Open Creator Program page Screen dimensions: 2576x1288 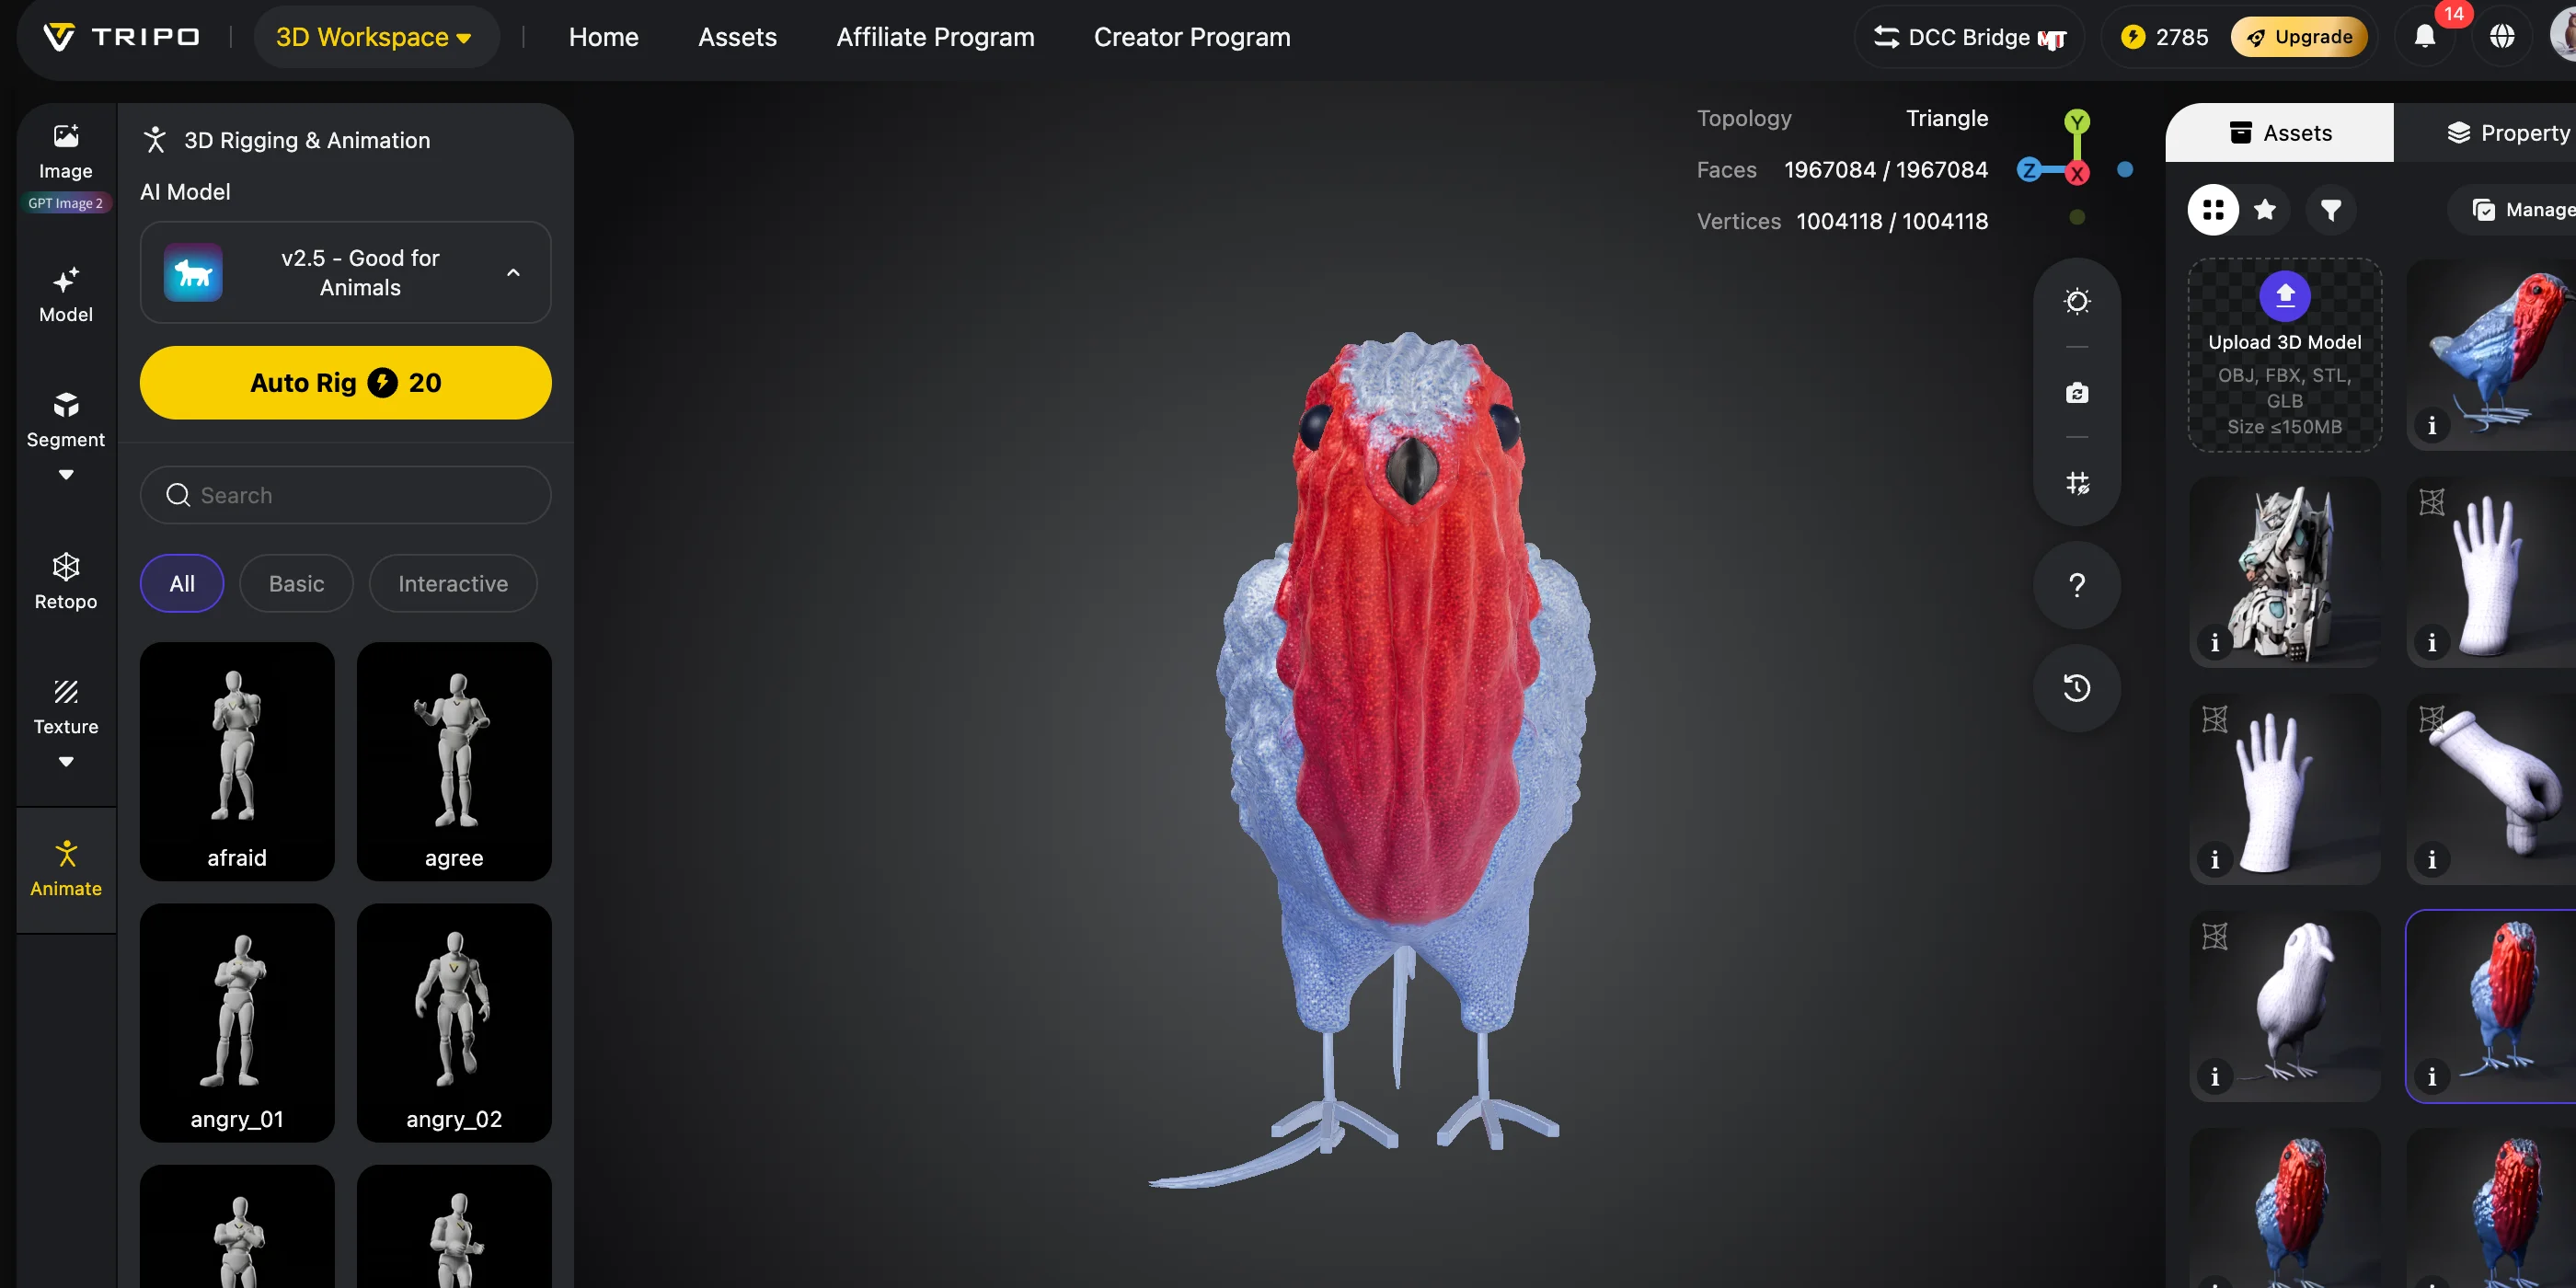(1192, 37)
